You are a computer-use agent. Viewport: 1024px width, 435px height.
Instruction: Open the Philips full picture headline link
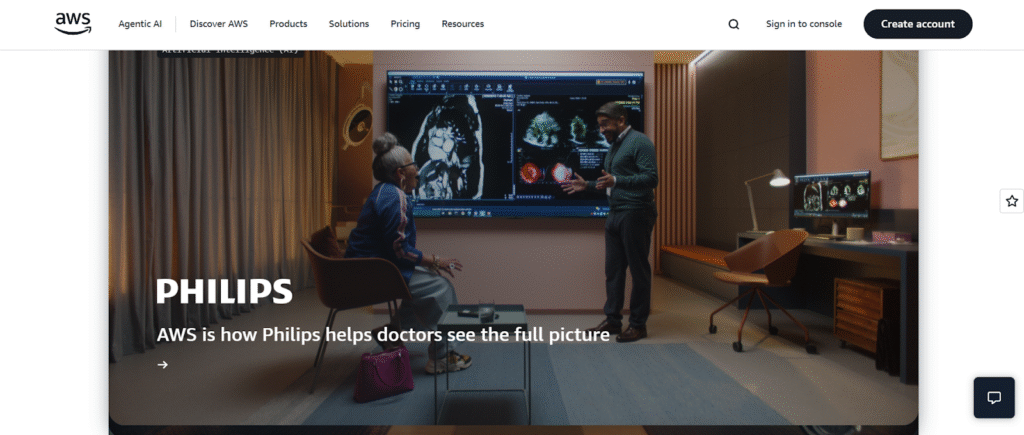(x=383, y=334)
